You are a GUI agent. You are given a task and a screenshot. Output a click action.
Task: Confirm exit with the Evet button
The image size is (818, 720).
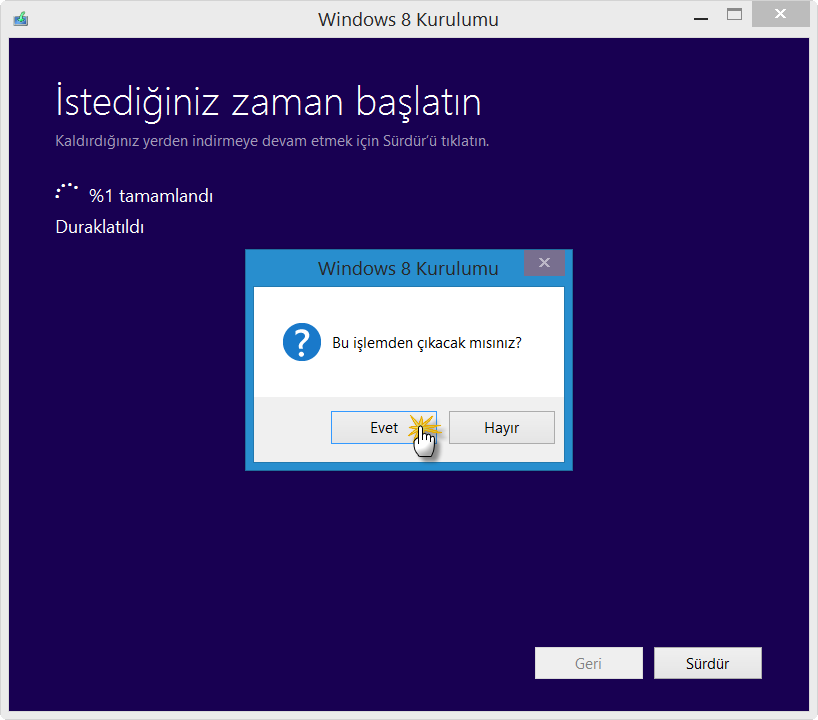[383, 427]
